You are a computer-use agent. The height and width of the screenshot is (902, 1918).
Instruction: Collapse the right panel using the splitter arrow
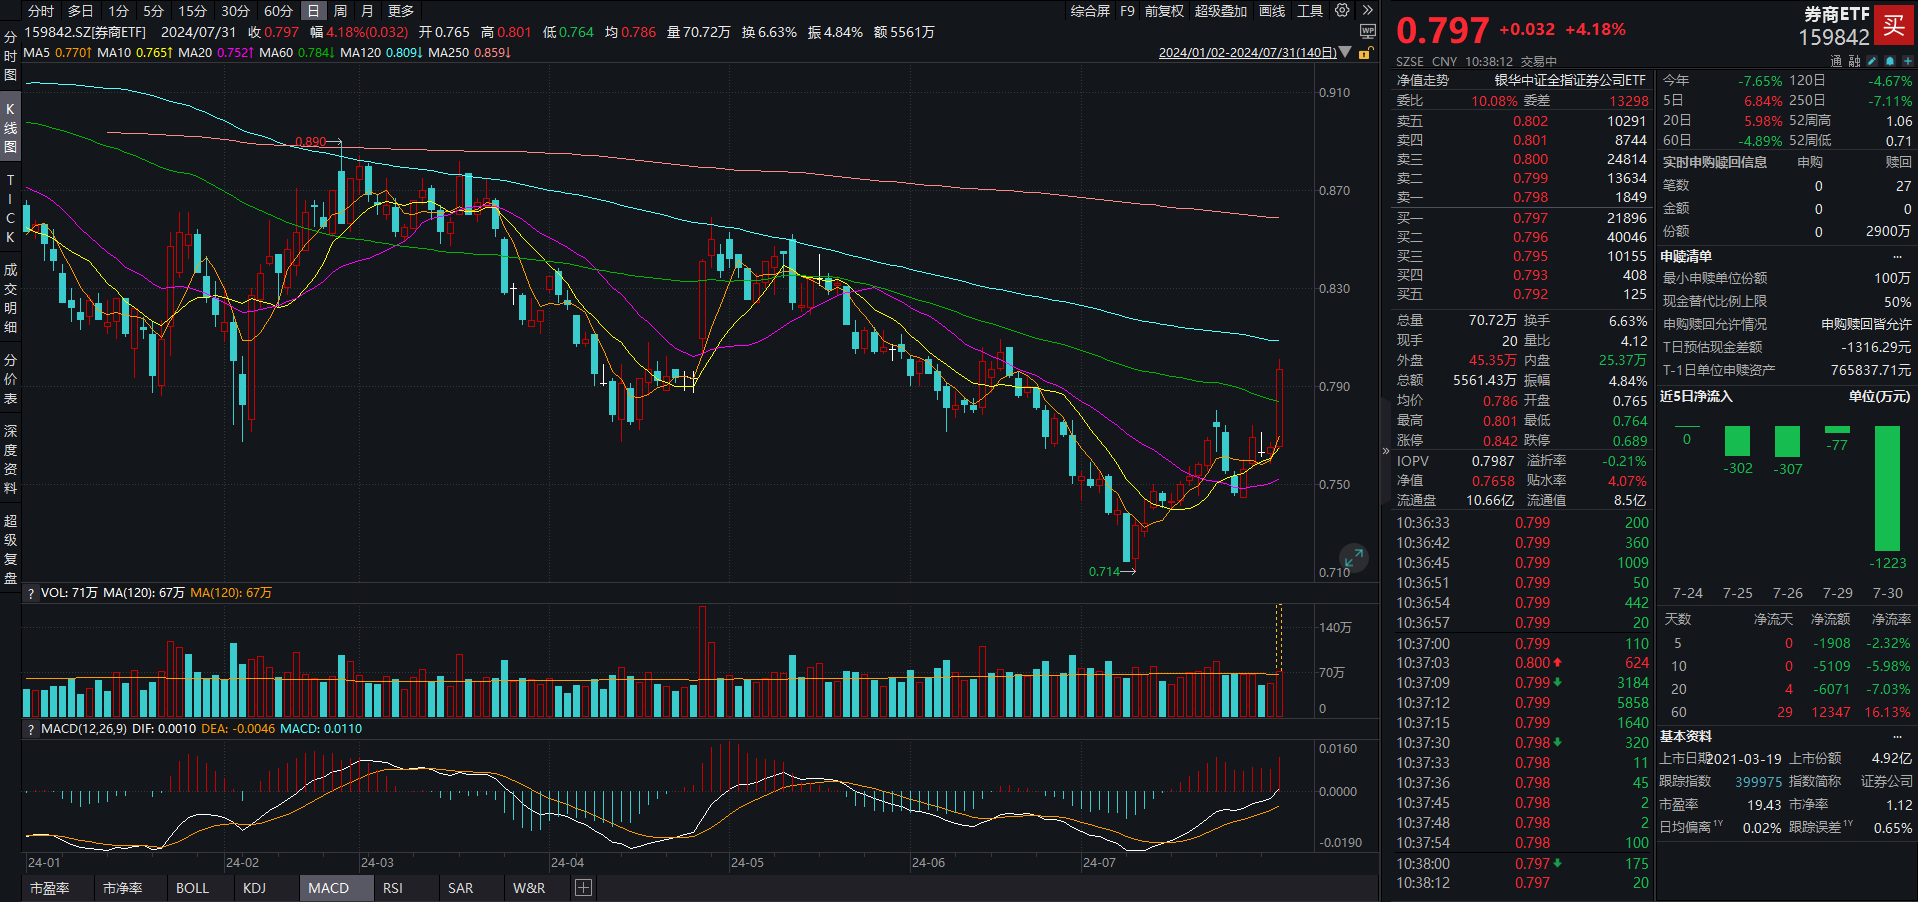pos(1386,451)
